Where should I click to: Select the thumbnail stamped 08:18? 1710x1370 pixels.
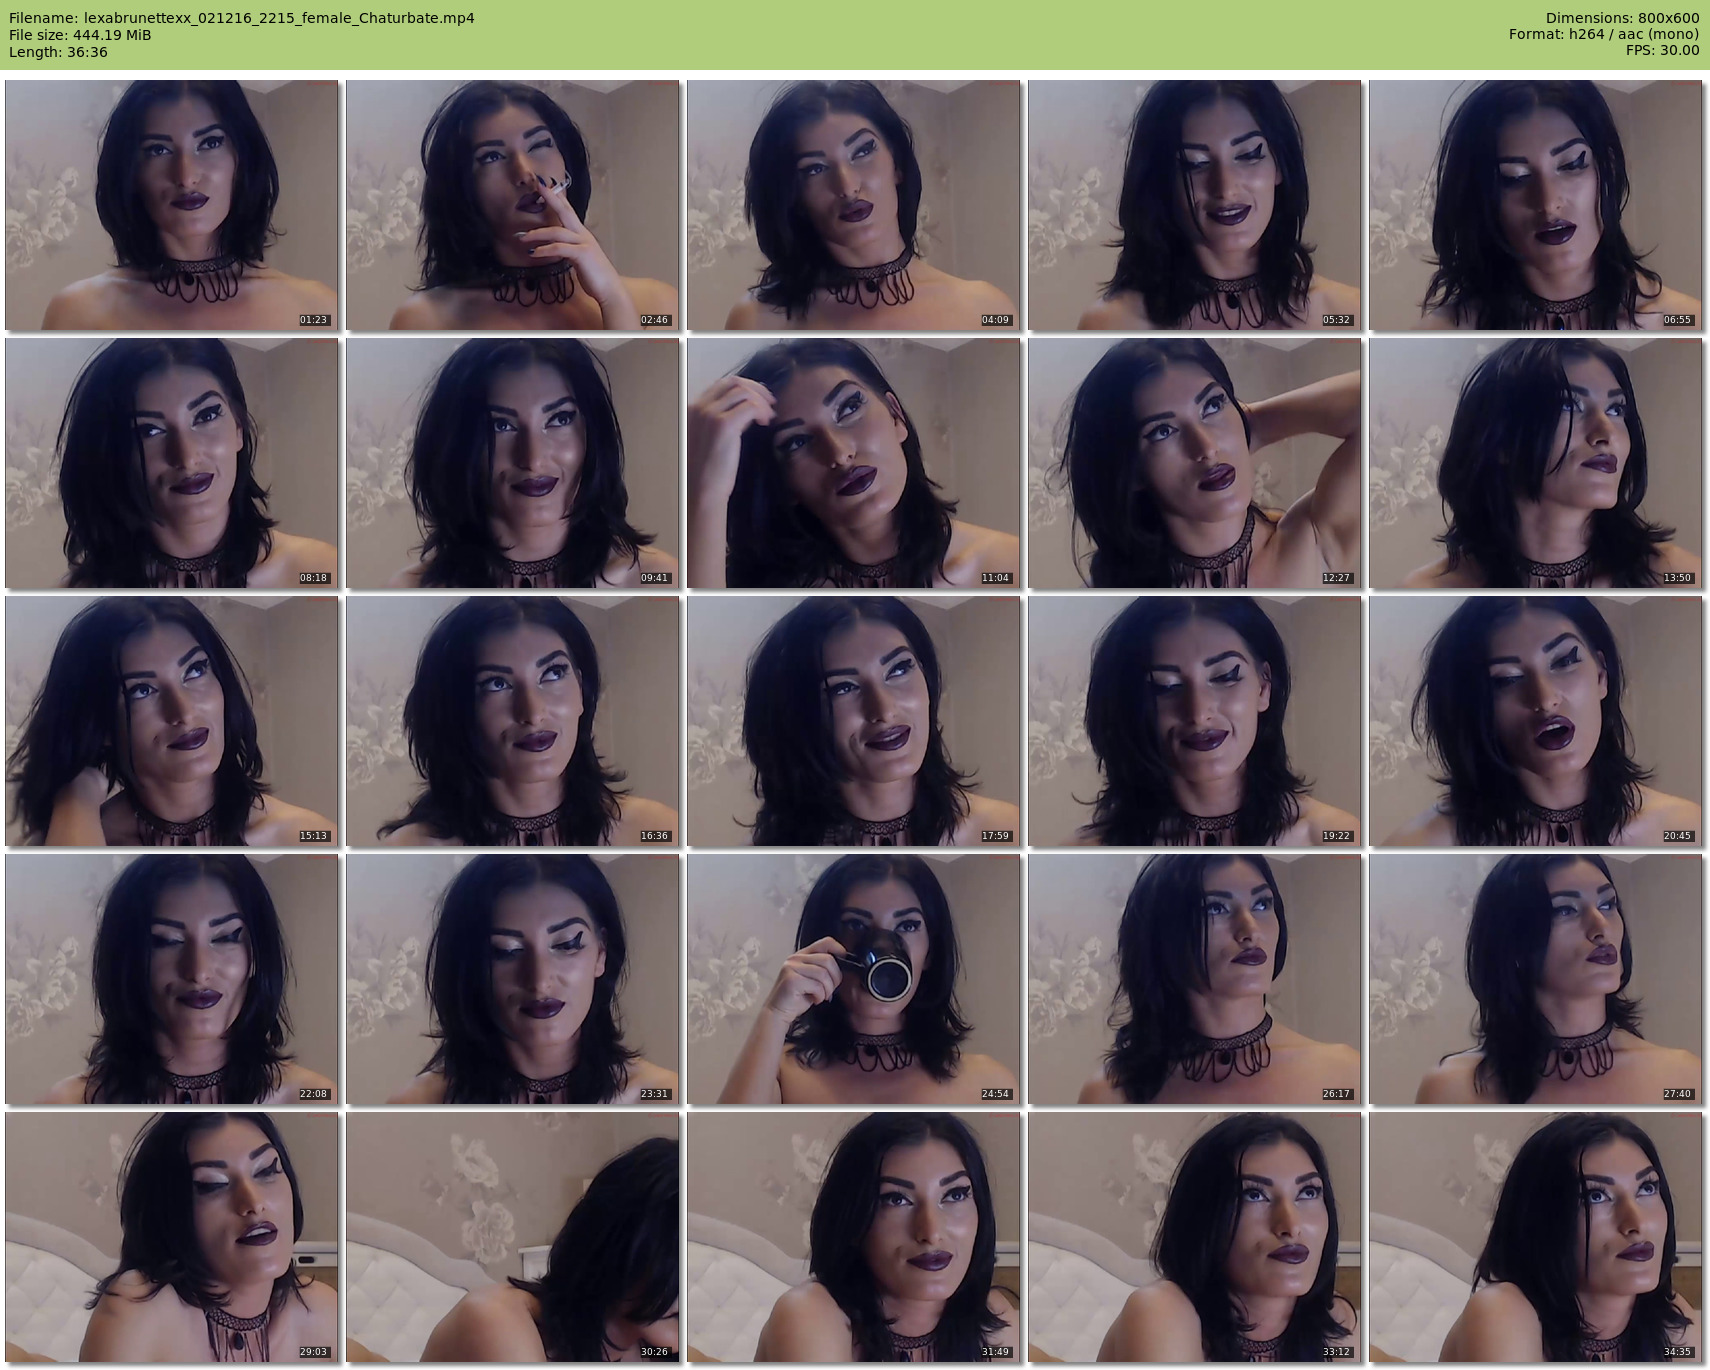[x=172, y=463]
